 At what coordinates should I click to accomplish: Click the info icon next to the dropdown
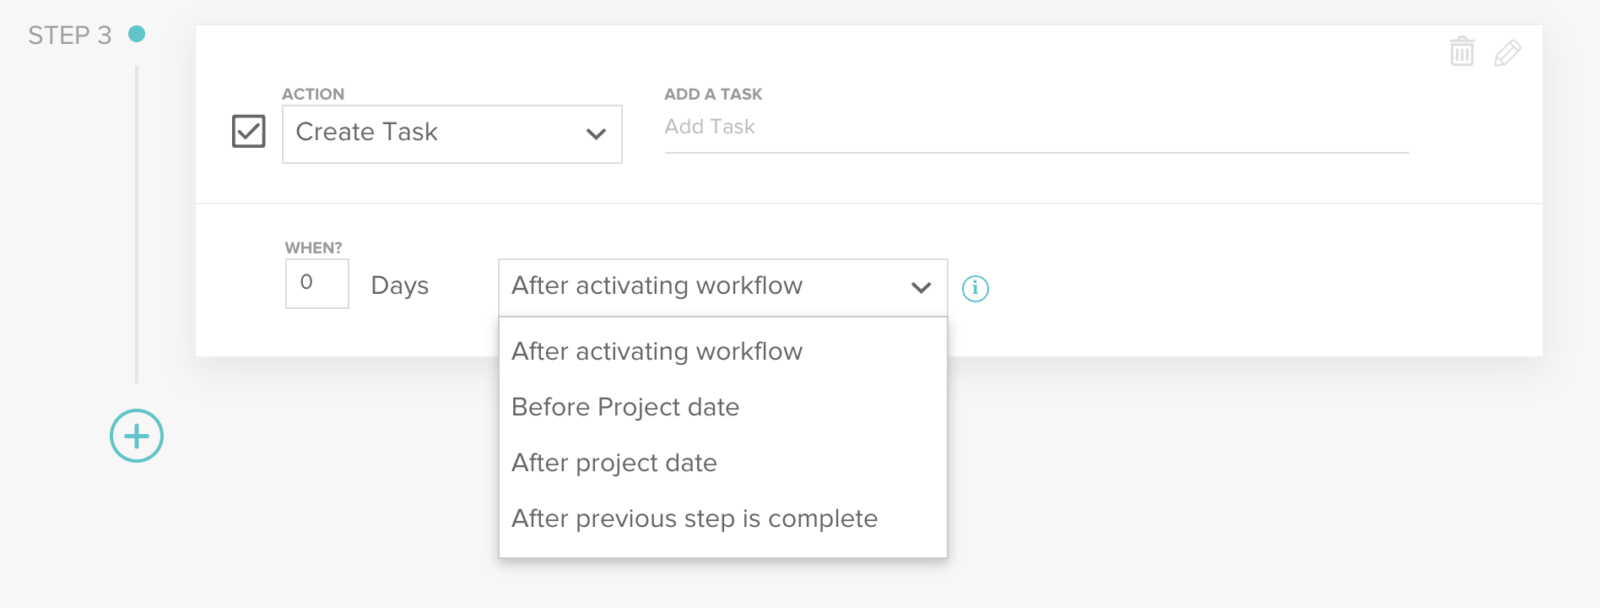pyautogui.click(x=977, y=288)
